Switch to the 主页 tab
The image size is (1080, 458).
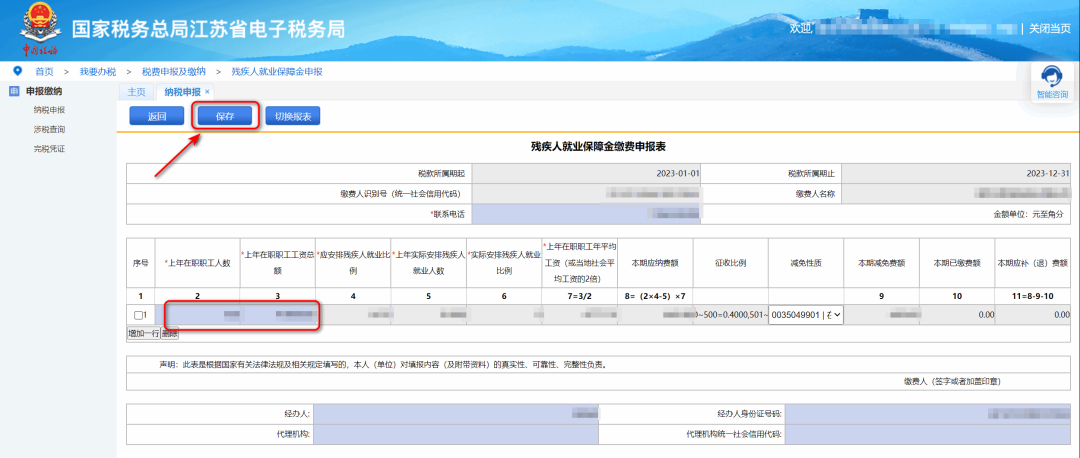click(136, 92)
